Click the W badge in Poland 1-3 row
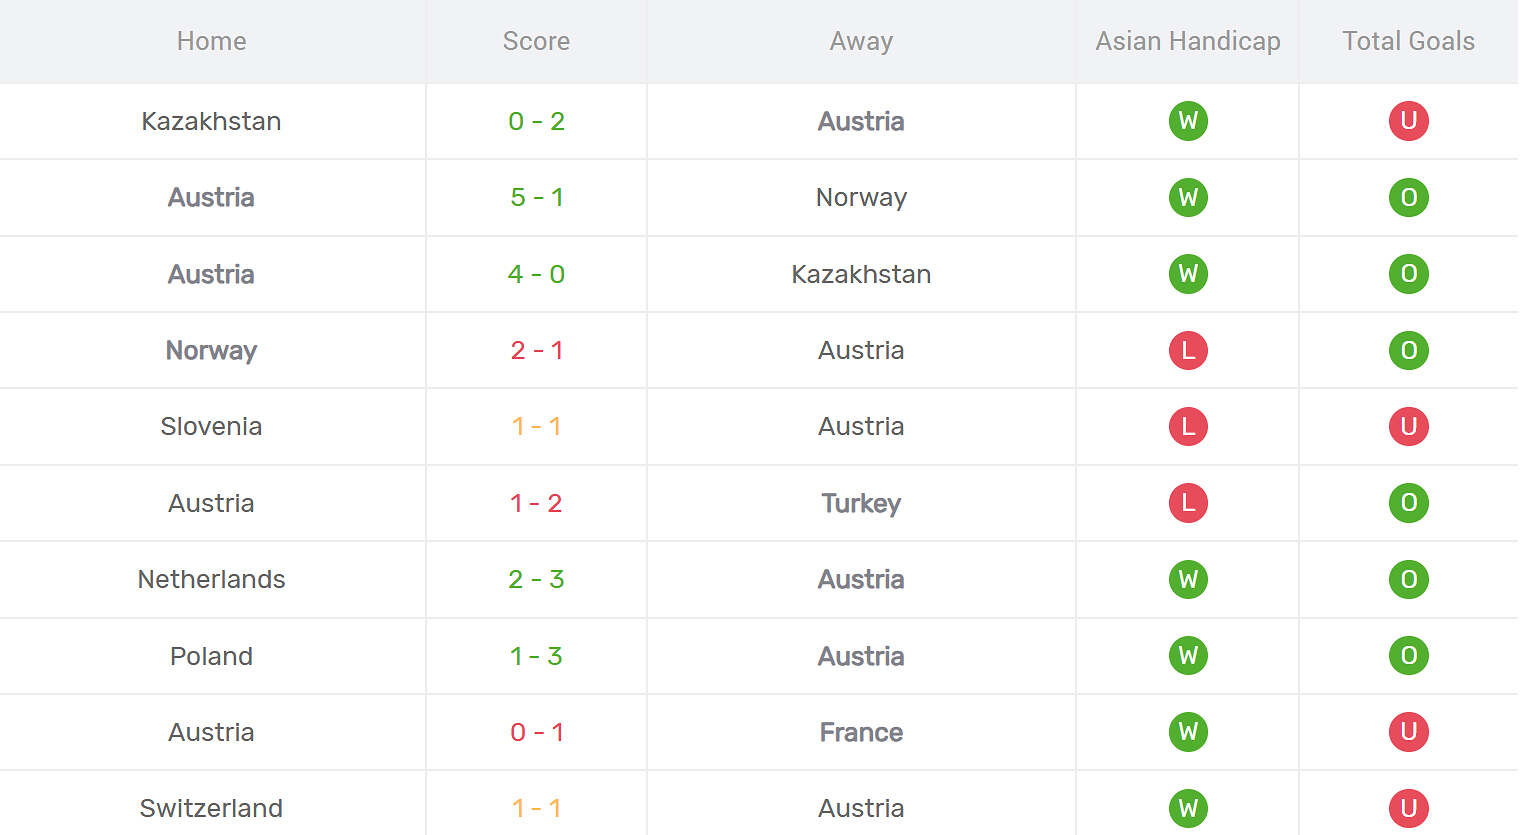 tap(1188, 656)
